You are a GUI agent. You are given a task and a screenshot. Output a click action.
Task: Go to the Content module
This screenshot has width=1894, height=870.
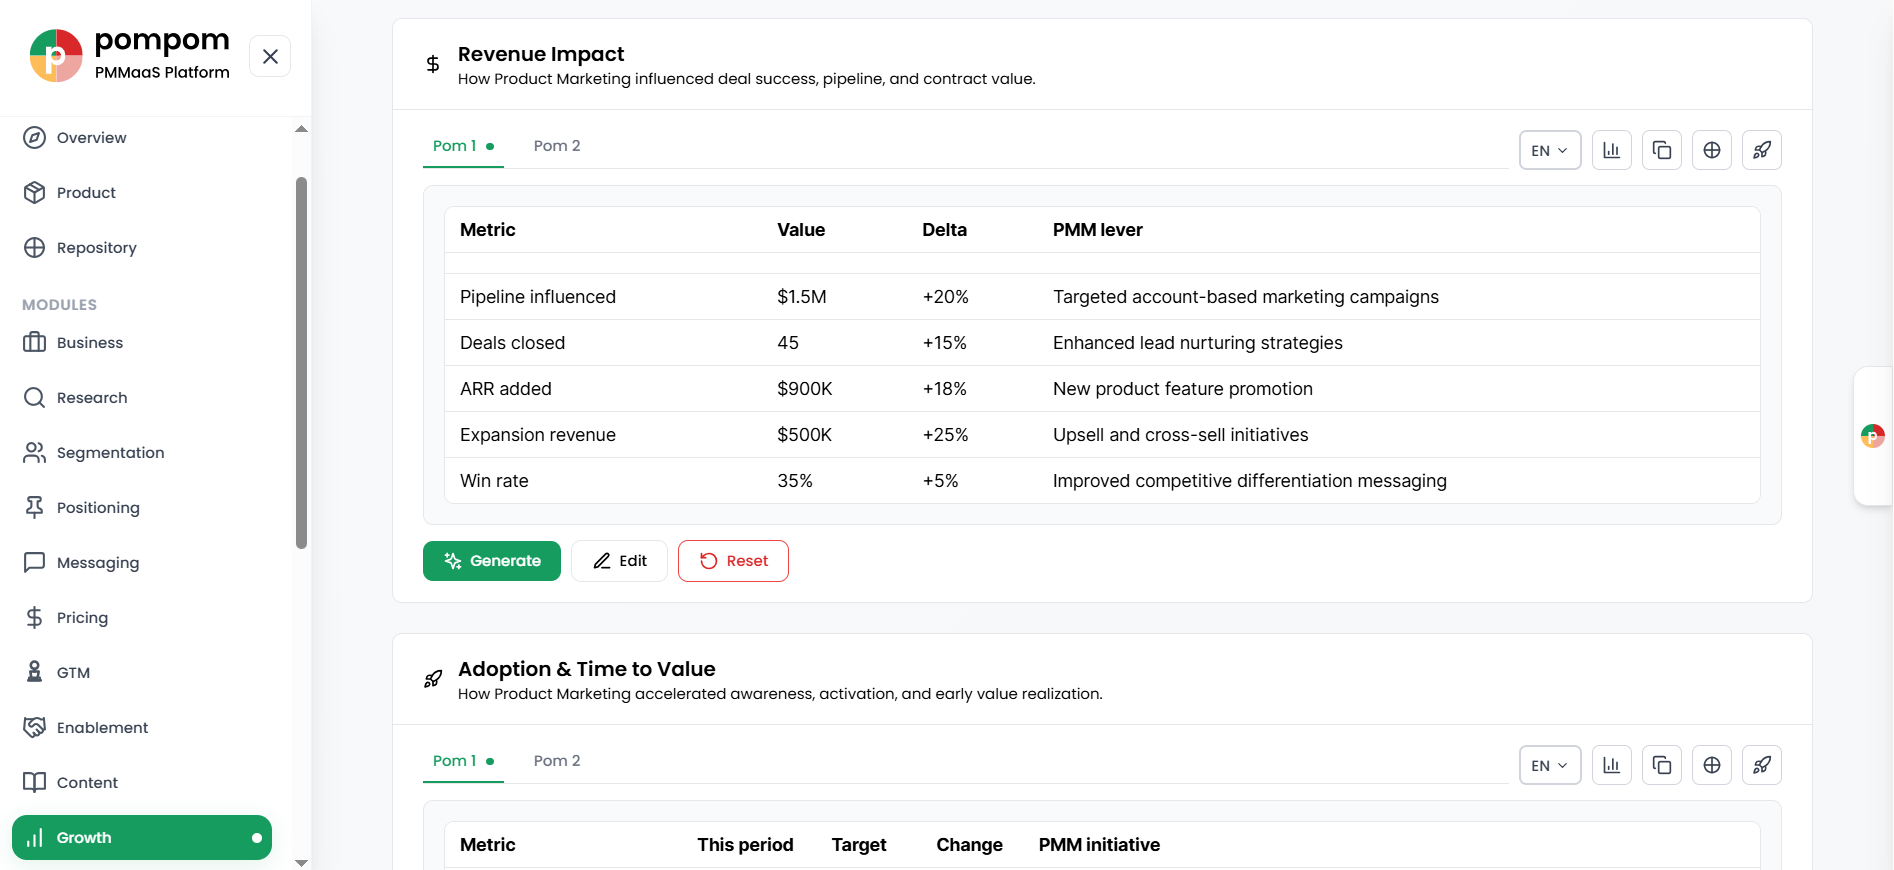[142, 783]
